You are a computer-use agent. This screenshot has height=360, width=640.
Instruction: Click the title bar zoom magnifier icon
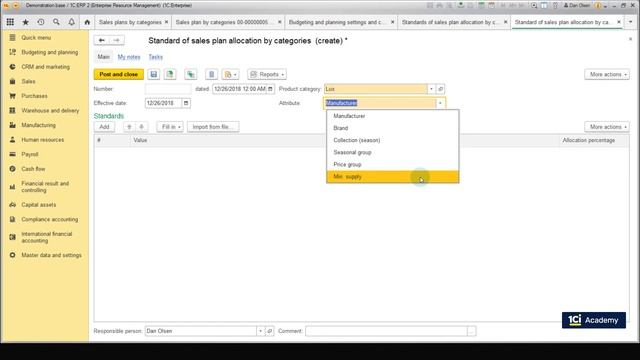click(534, 6)
